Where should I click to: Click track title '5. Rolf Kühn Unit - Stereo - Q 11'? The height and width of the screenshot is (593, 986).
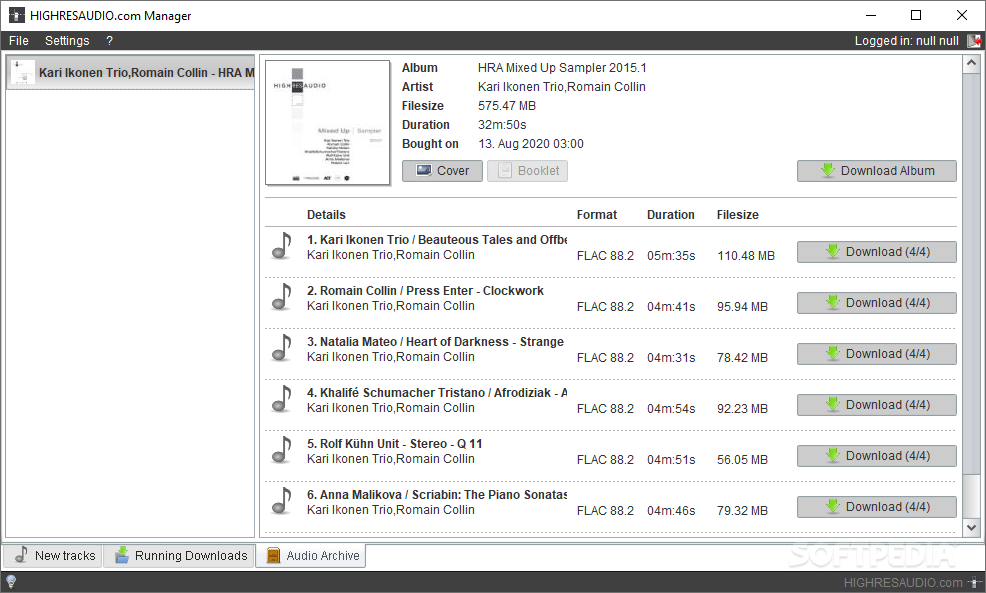pos(395,444)
